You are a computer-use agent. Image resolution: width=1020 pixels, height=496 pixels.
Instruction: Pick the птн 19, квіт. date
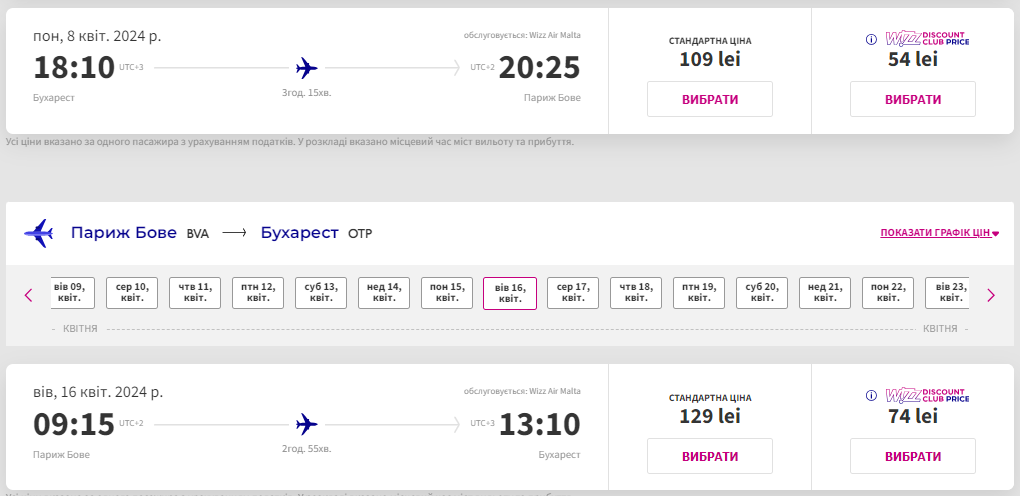(699, 293)
